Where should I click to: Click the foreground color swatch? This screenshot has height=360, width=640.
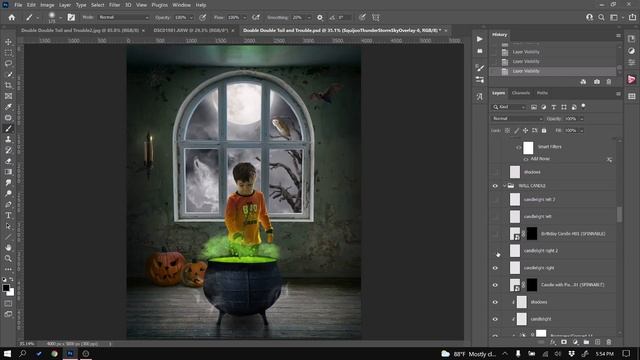6,288
